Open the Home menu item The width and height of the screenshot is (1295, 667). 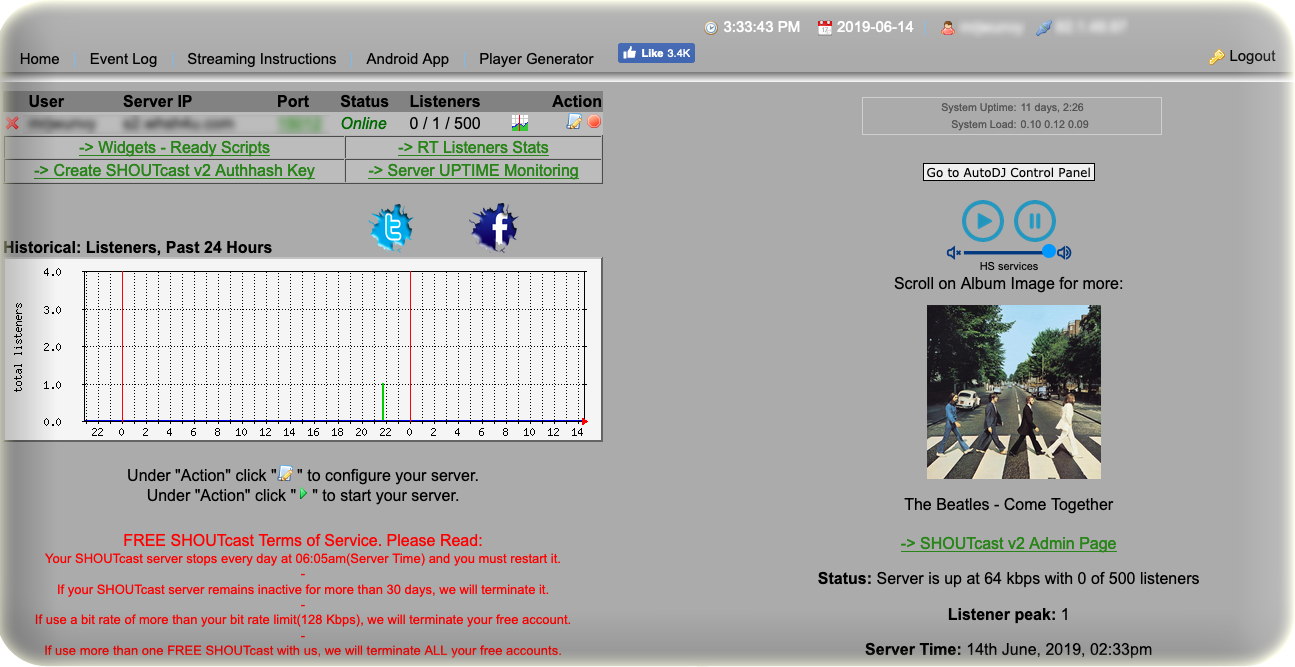point(39,59)
